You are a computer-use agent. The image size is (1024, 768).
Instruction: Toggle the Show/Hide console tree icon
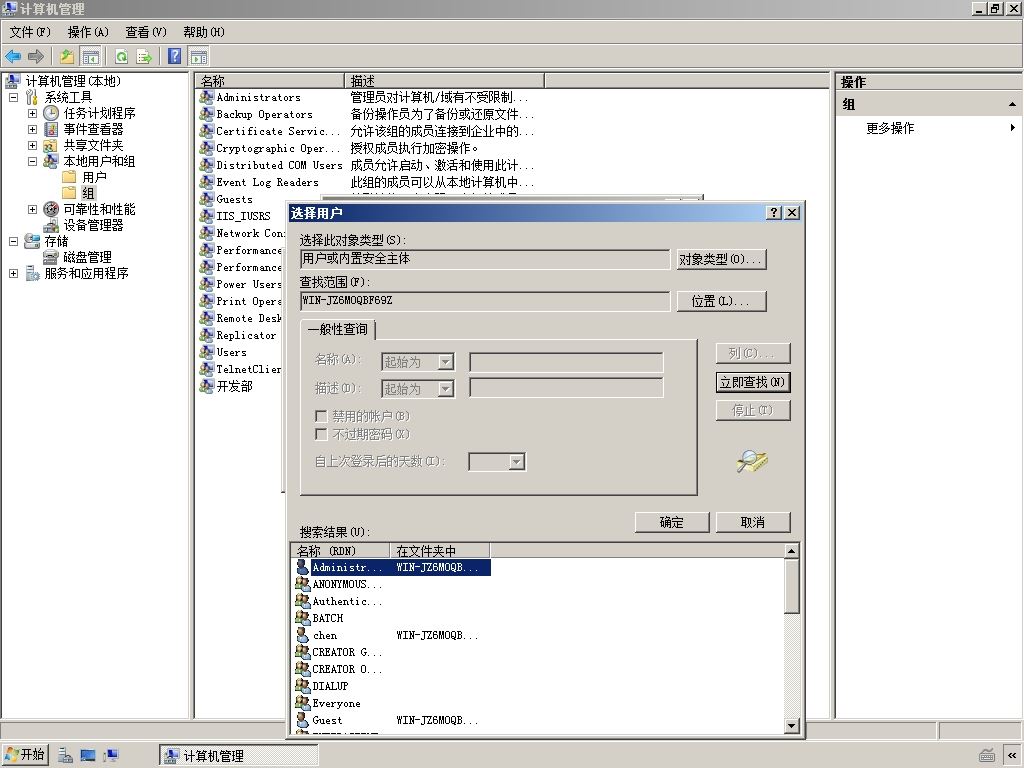click(91, 57)
